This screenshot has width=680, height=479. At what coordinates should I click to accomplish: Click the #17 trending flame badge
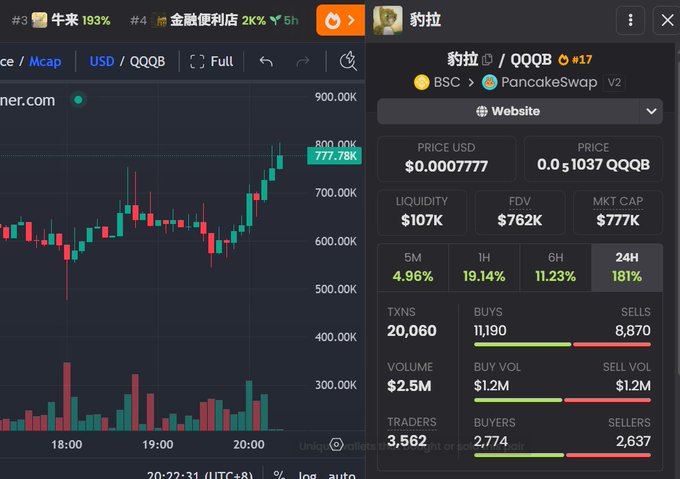pos(575,59)
